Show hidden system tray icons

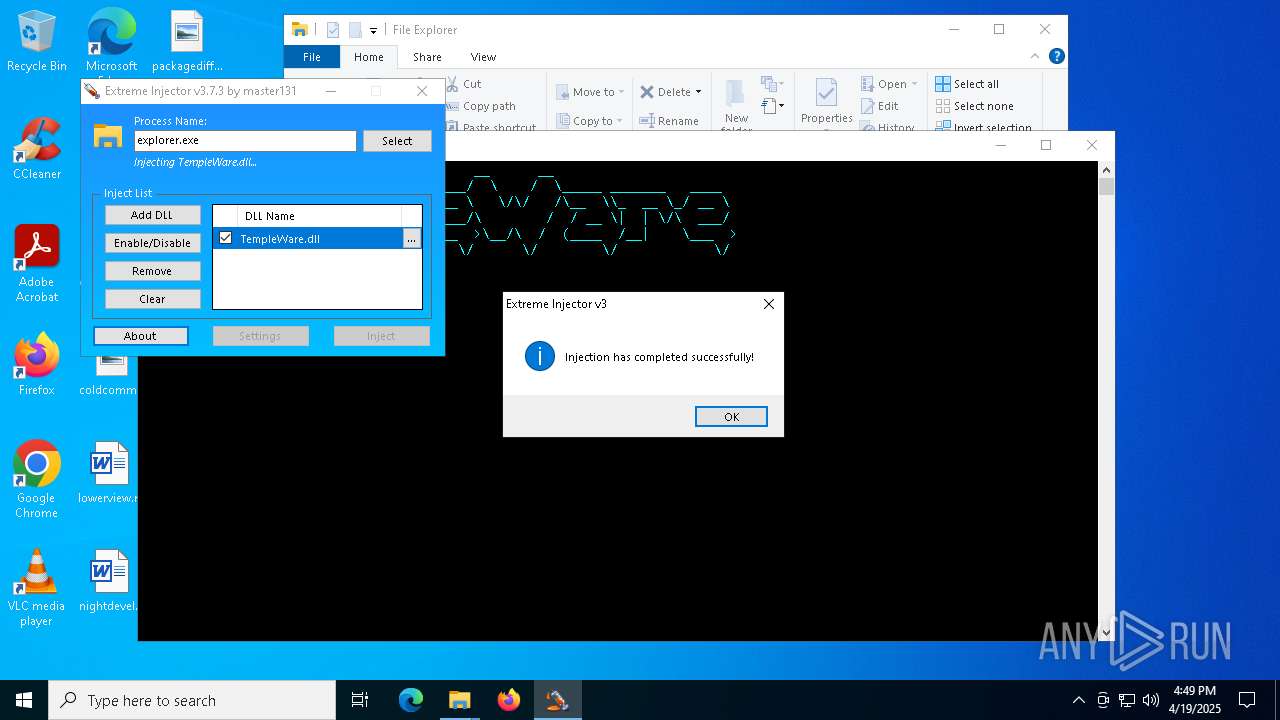click(x=1078, y=700)
